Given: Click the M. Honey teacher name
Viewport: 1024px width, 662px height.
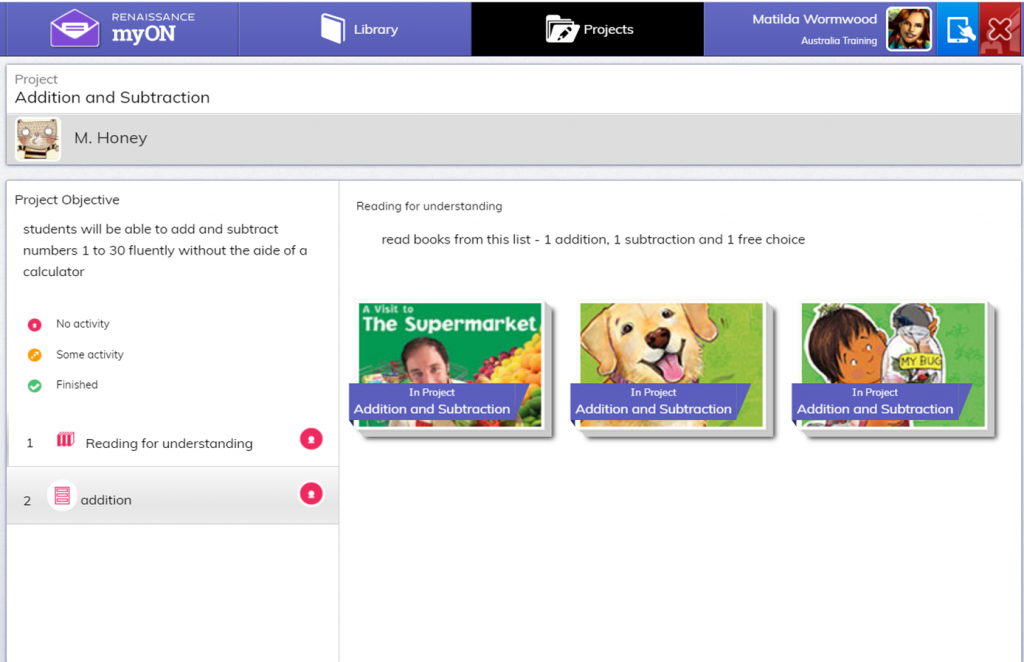Looking at the screenshot, I should pyautogui.click(x=110, y=138).
